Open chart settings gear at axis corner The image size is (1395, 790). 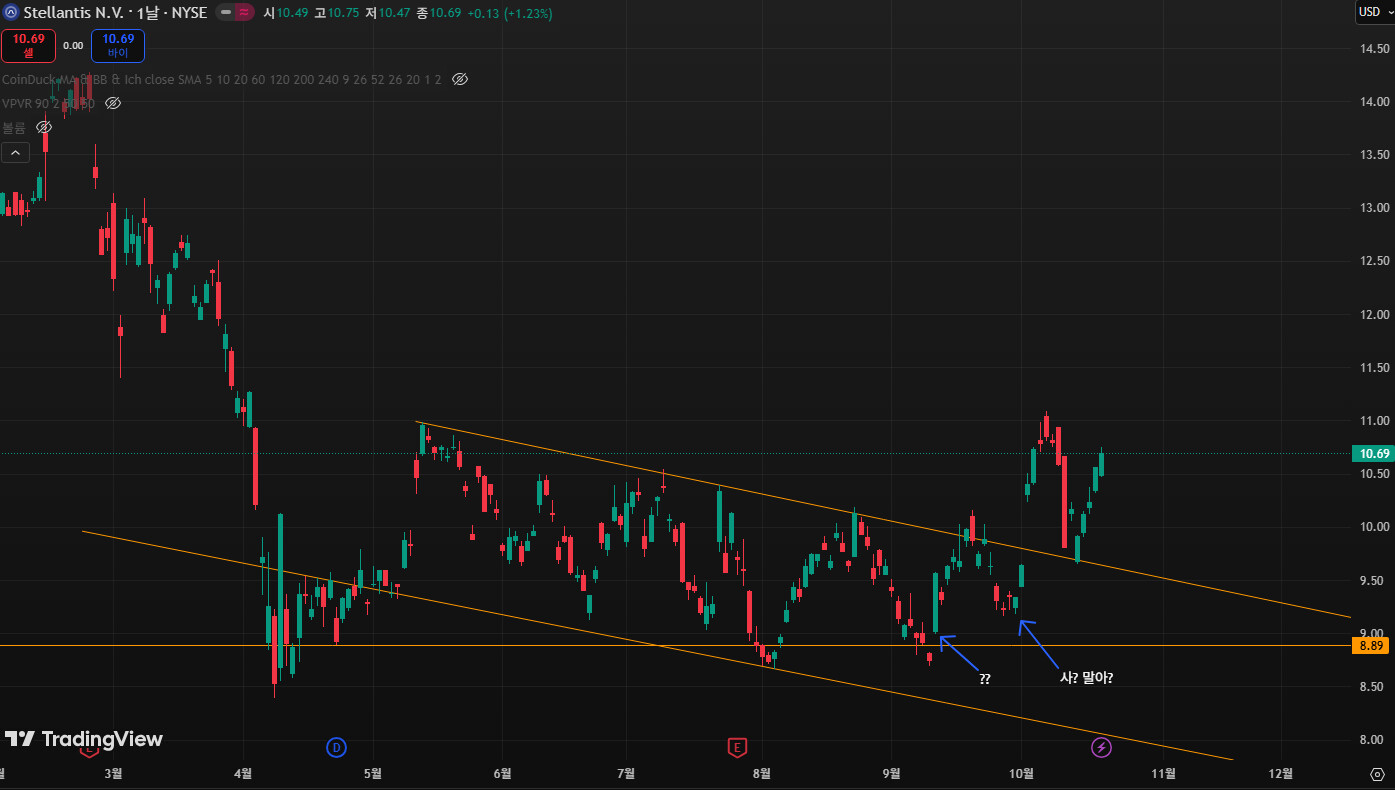1377,773
